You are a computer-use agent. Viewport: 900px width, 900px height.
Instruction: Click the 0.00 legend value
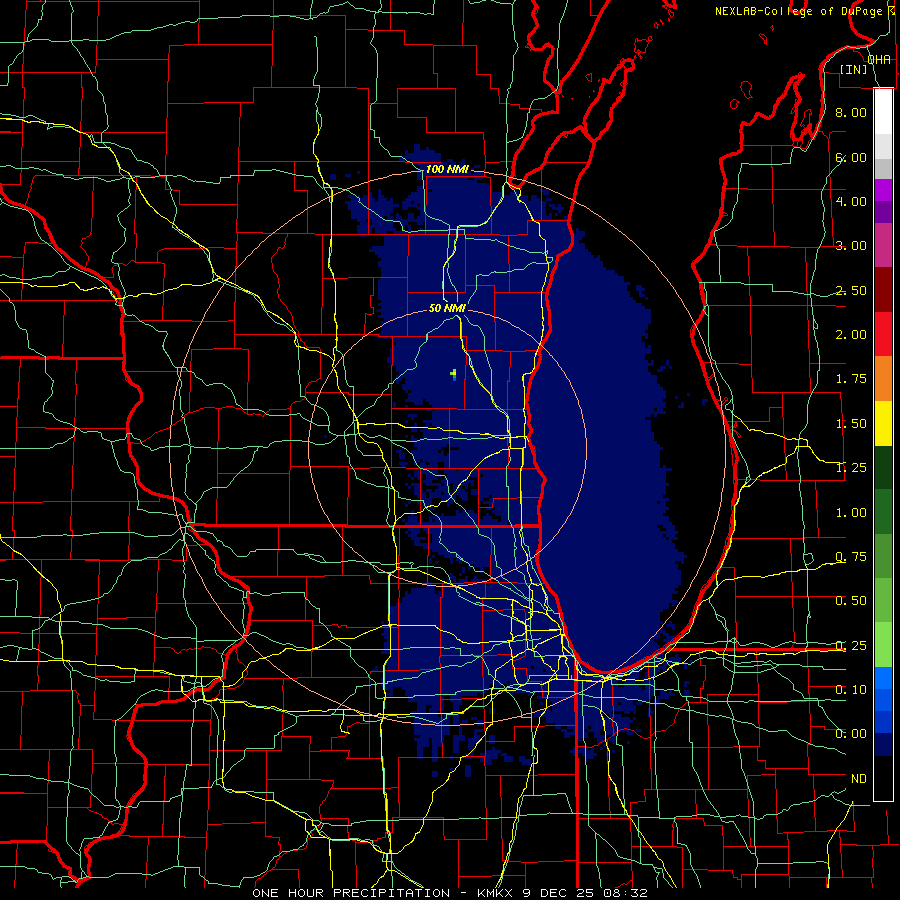point(851,734)
